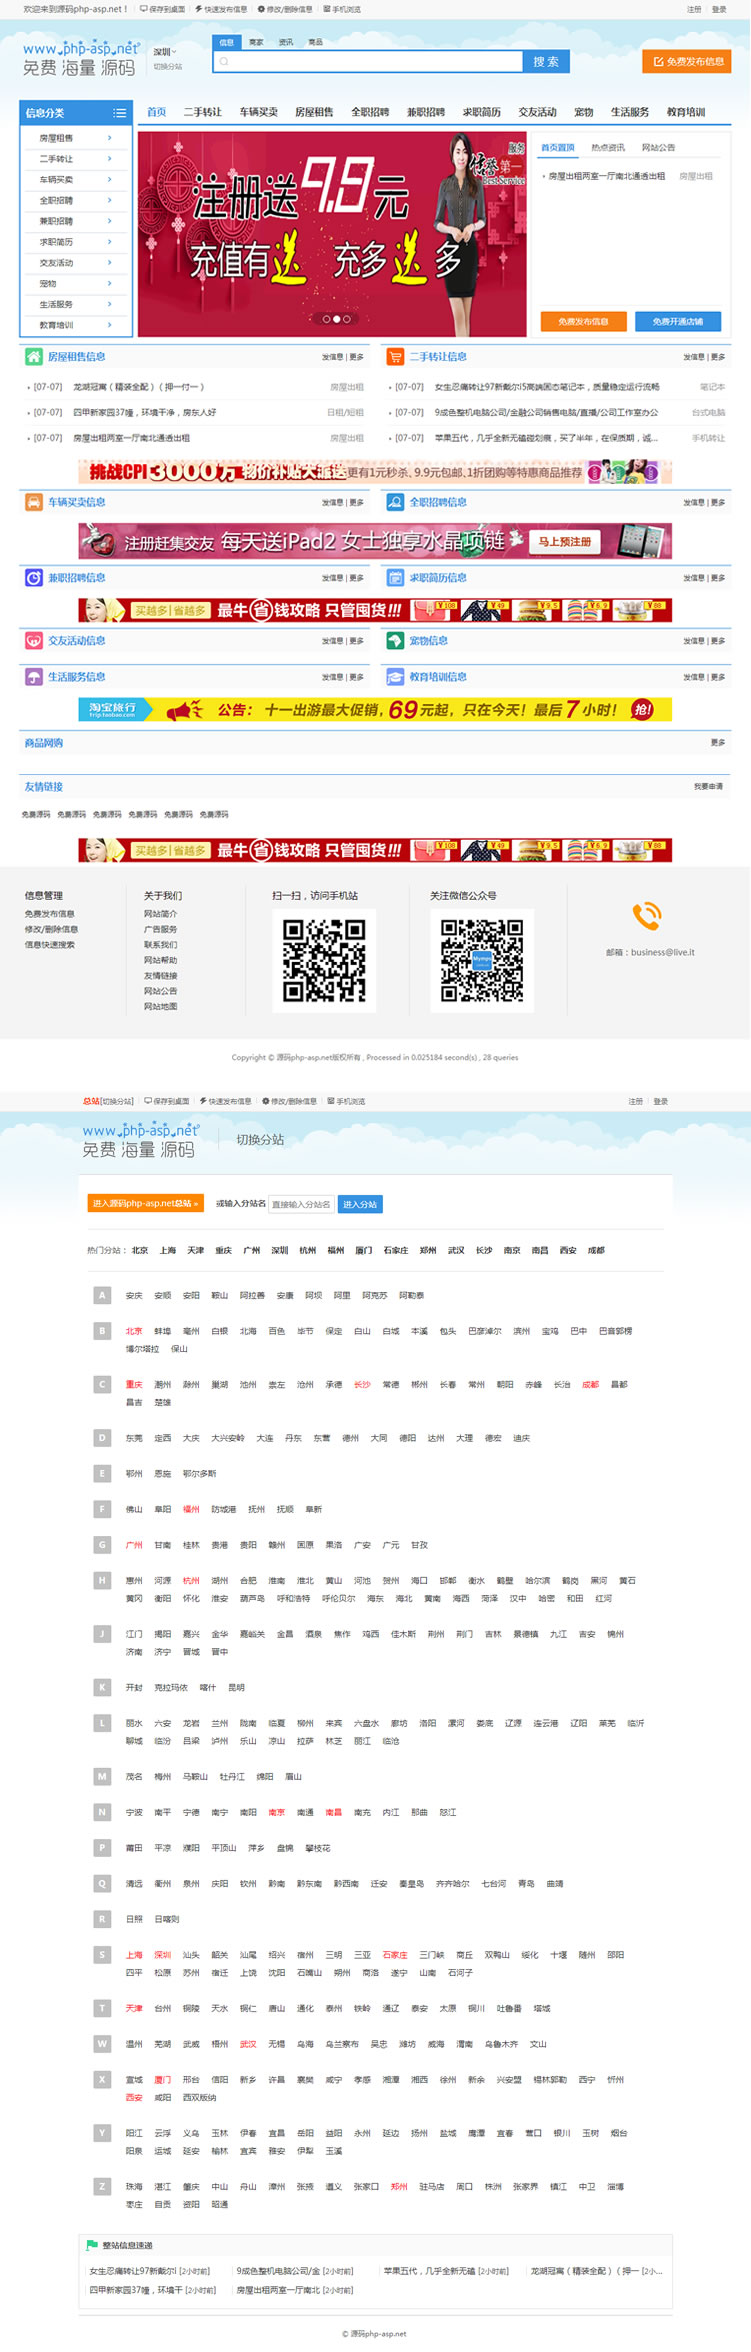Click the green icon beside 宠物信息
Image resolution: width=751 pixels, height=2352 pixels.
point(395,641)
